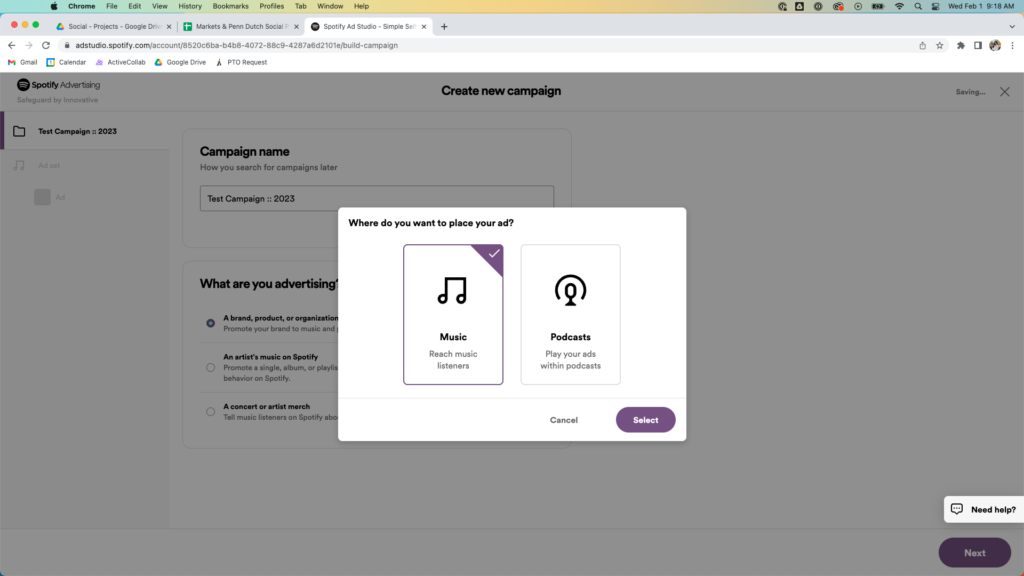This screenshot has height=576, width=1024.
Task: Open the Chrome three-dot menu
Action: (x=1012, y=45)
